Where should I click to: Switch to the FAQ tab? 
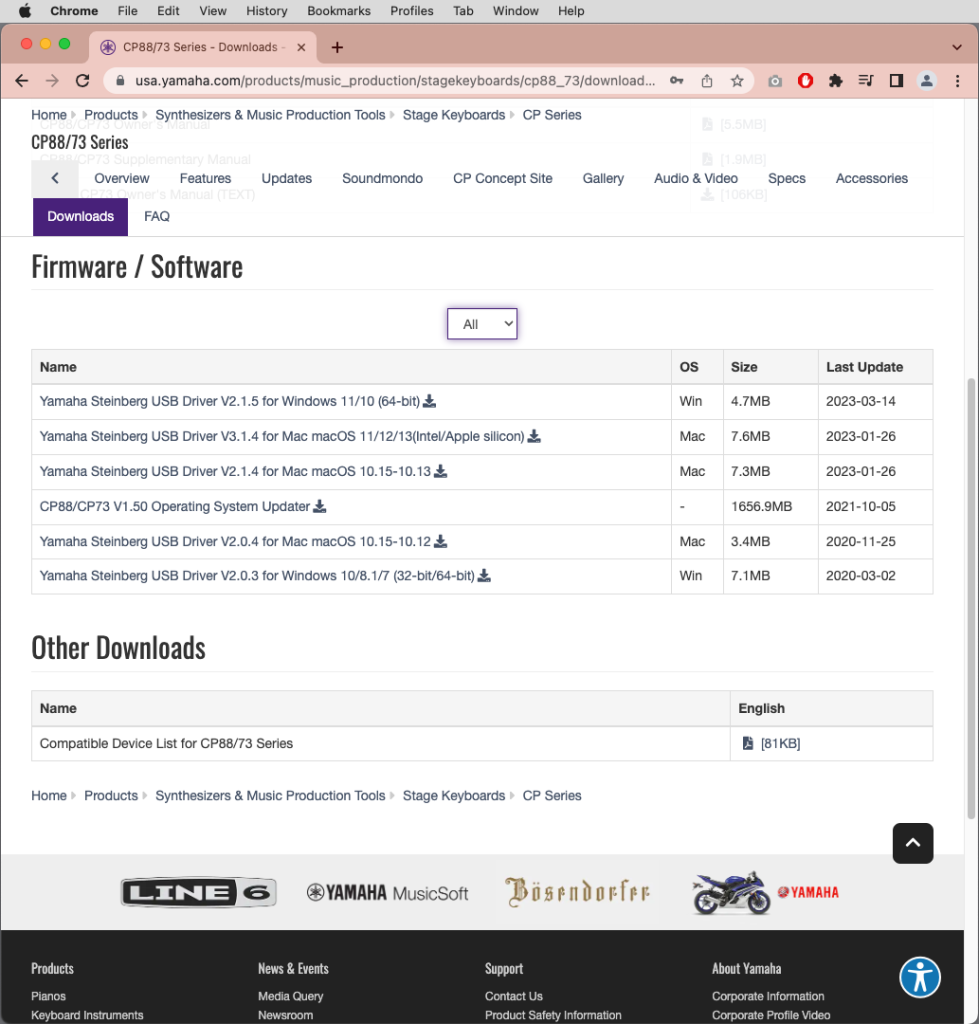157,216
